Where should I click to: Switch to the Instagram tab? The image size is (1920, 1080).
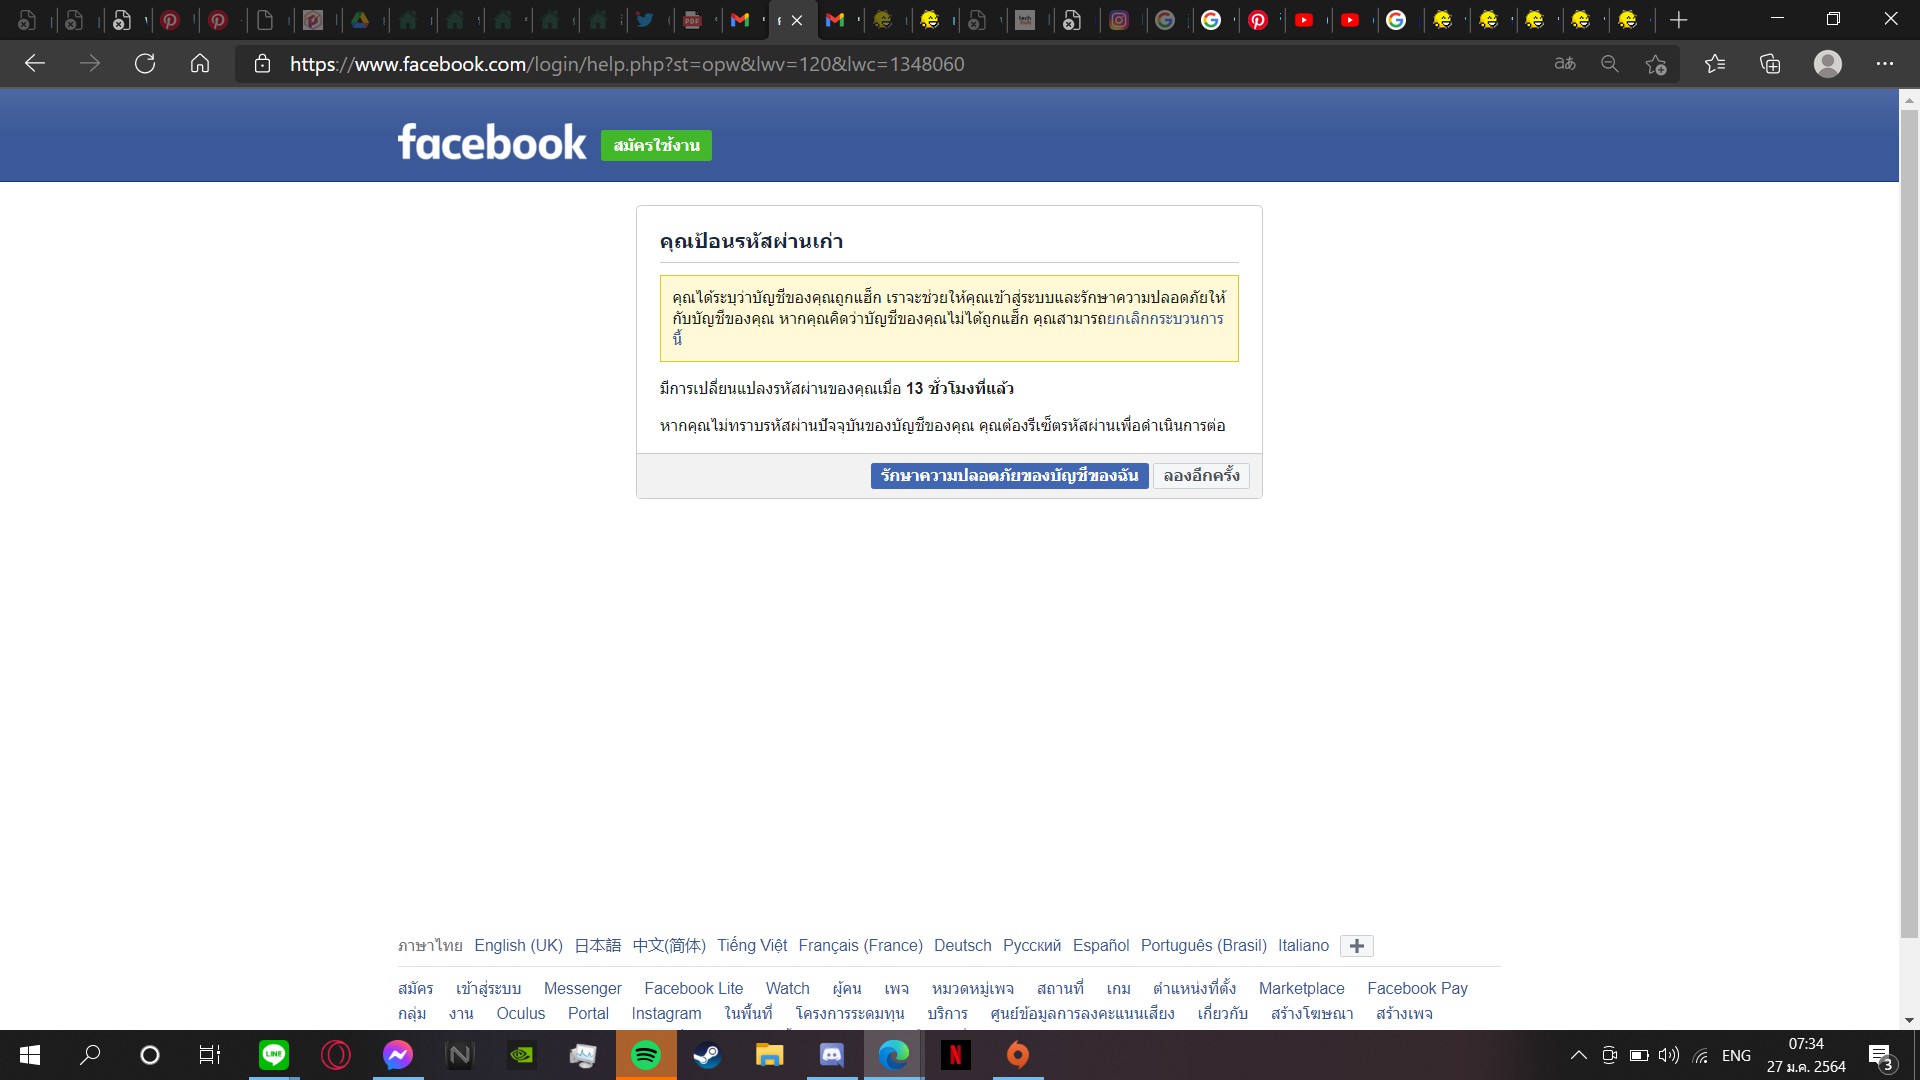click(x=1119, y=20)
